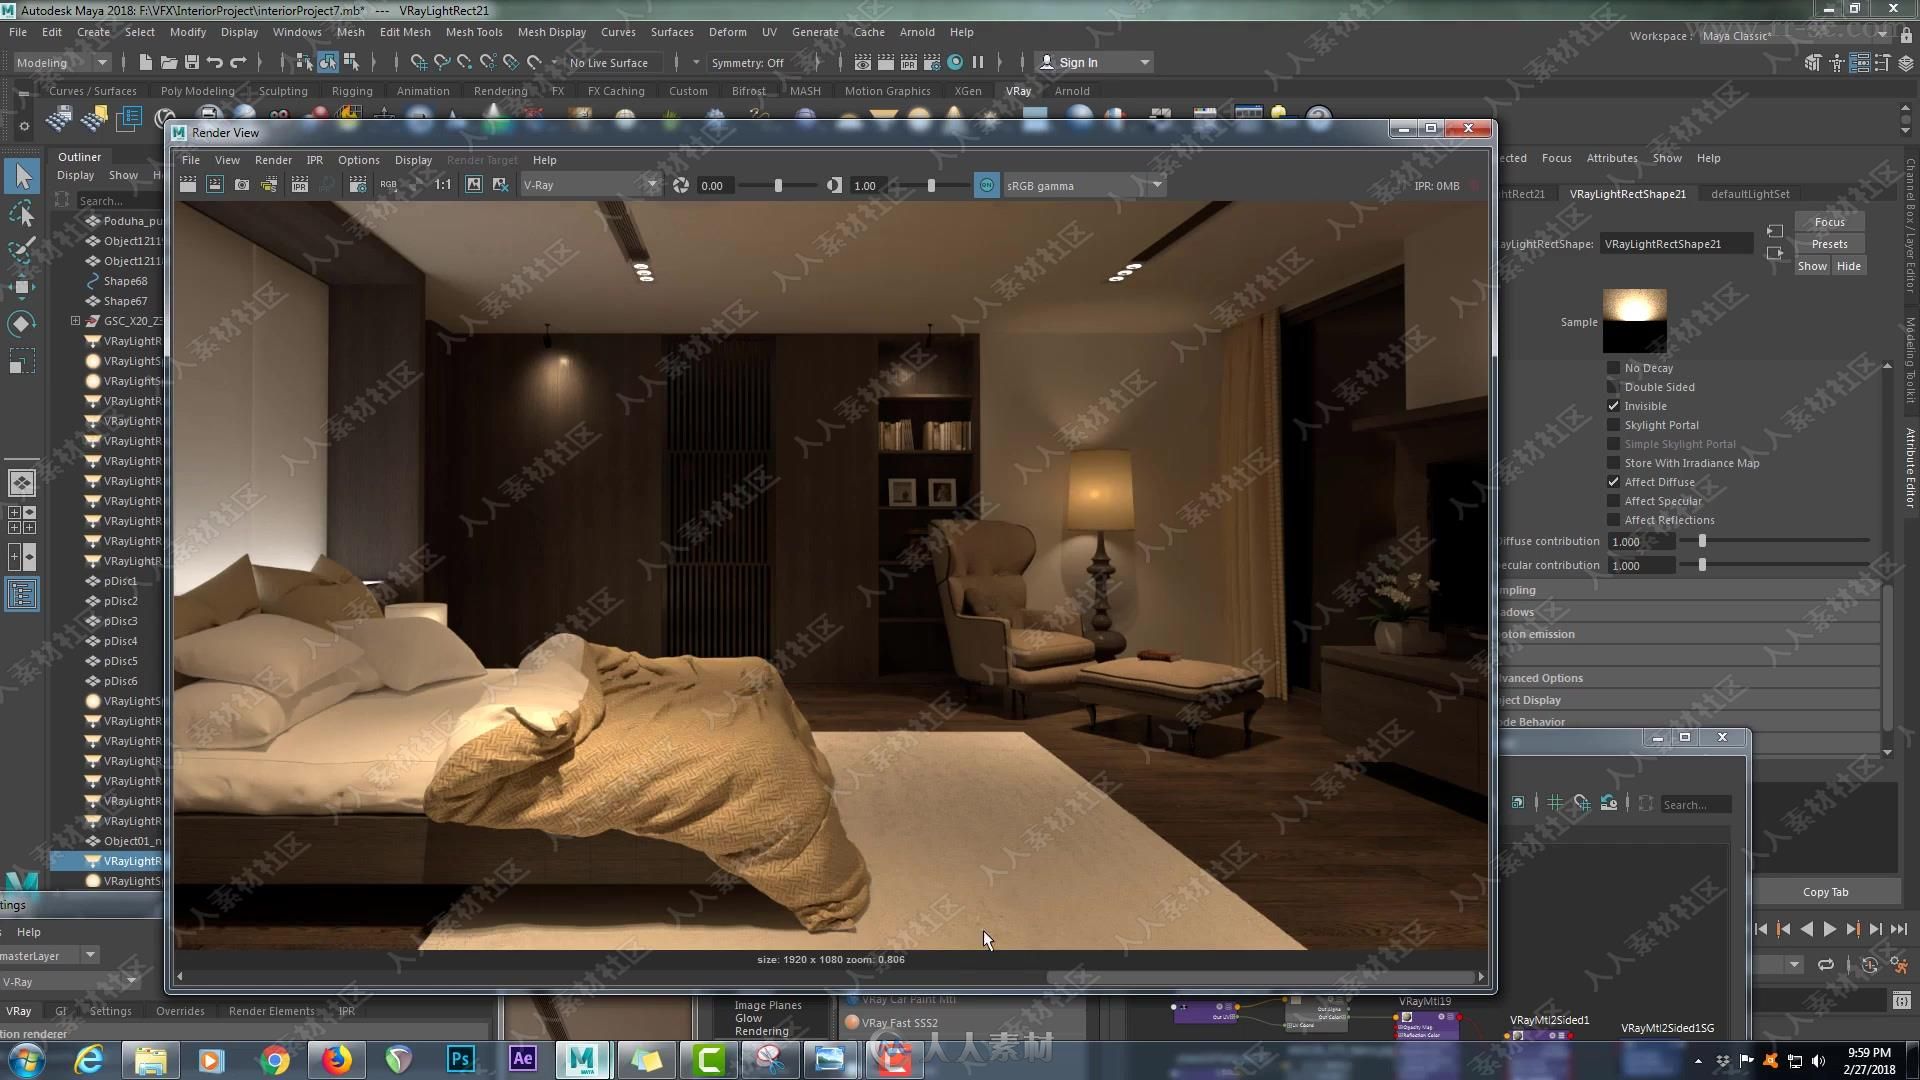
Task: Click the Show button in Attribute Editor
Action: pos(1812,266)
